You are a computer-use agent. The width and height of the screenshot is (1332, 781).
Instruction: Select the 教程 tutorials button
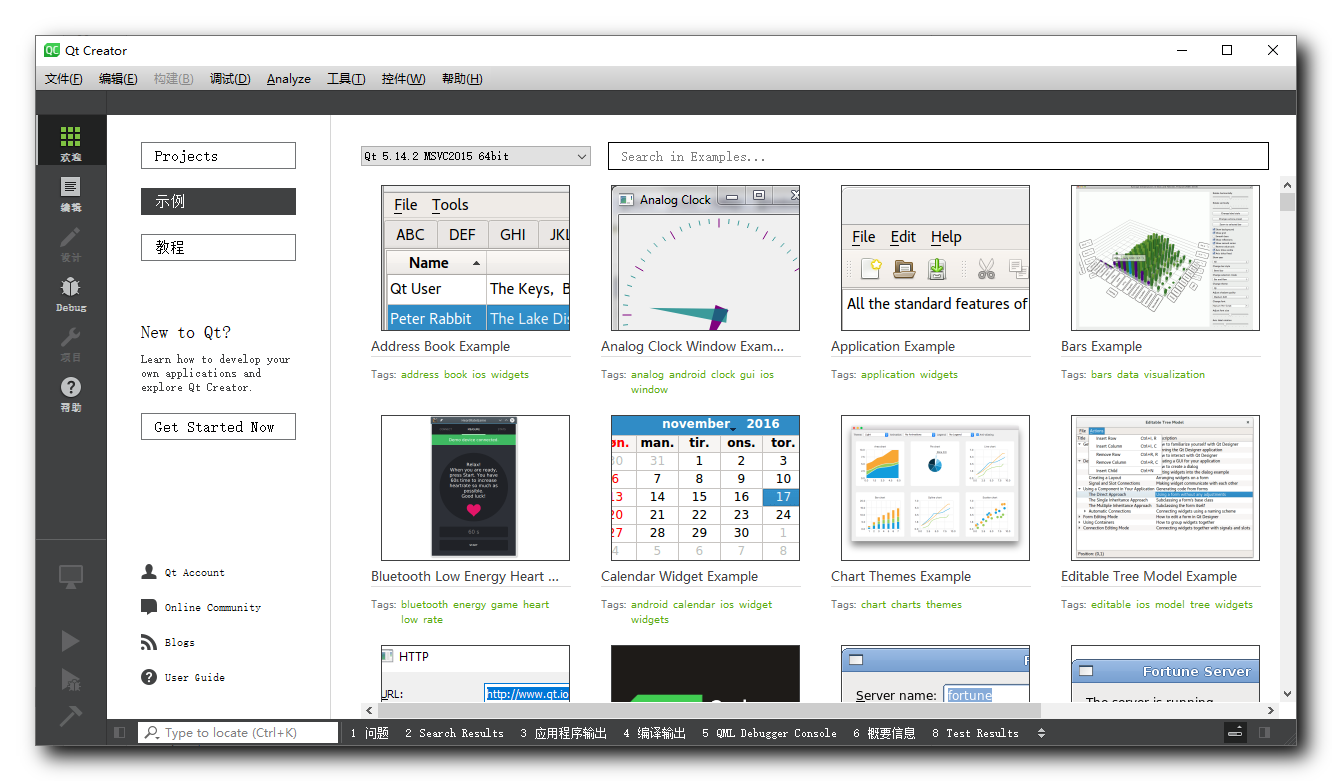point(218,247)
